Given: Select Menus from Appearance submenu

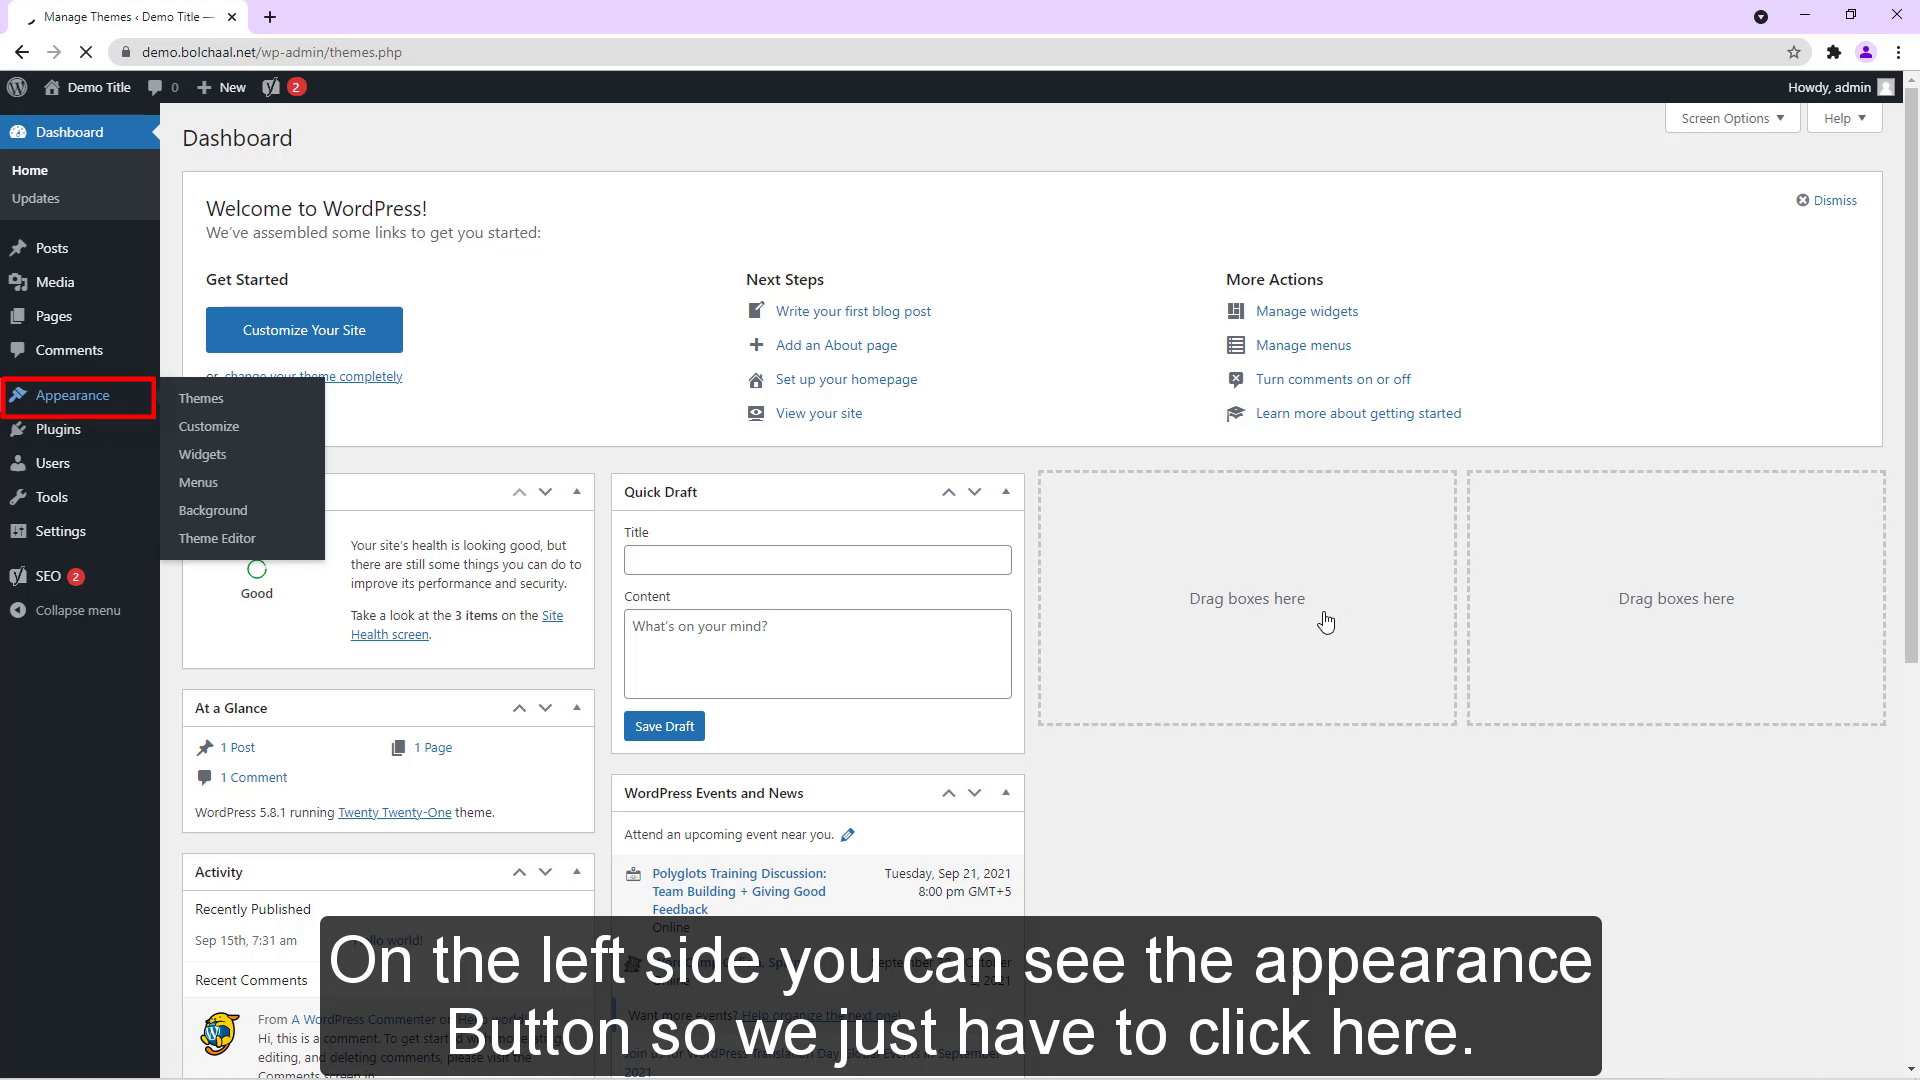Looking at the screenshot, I should tap(198, 482).
